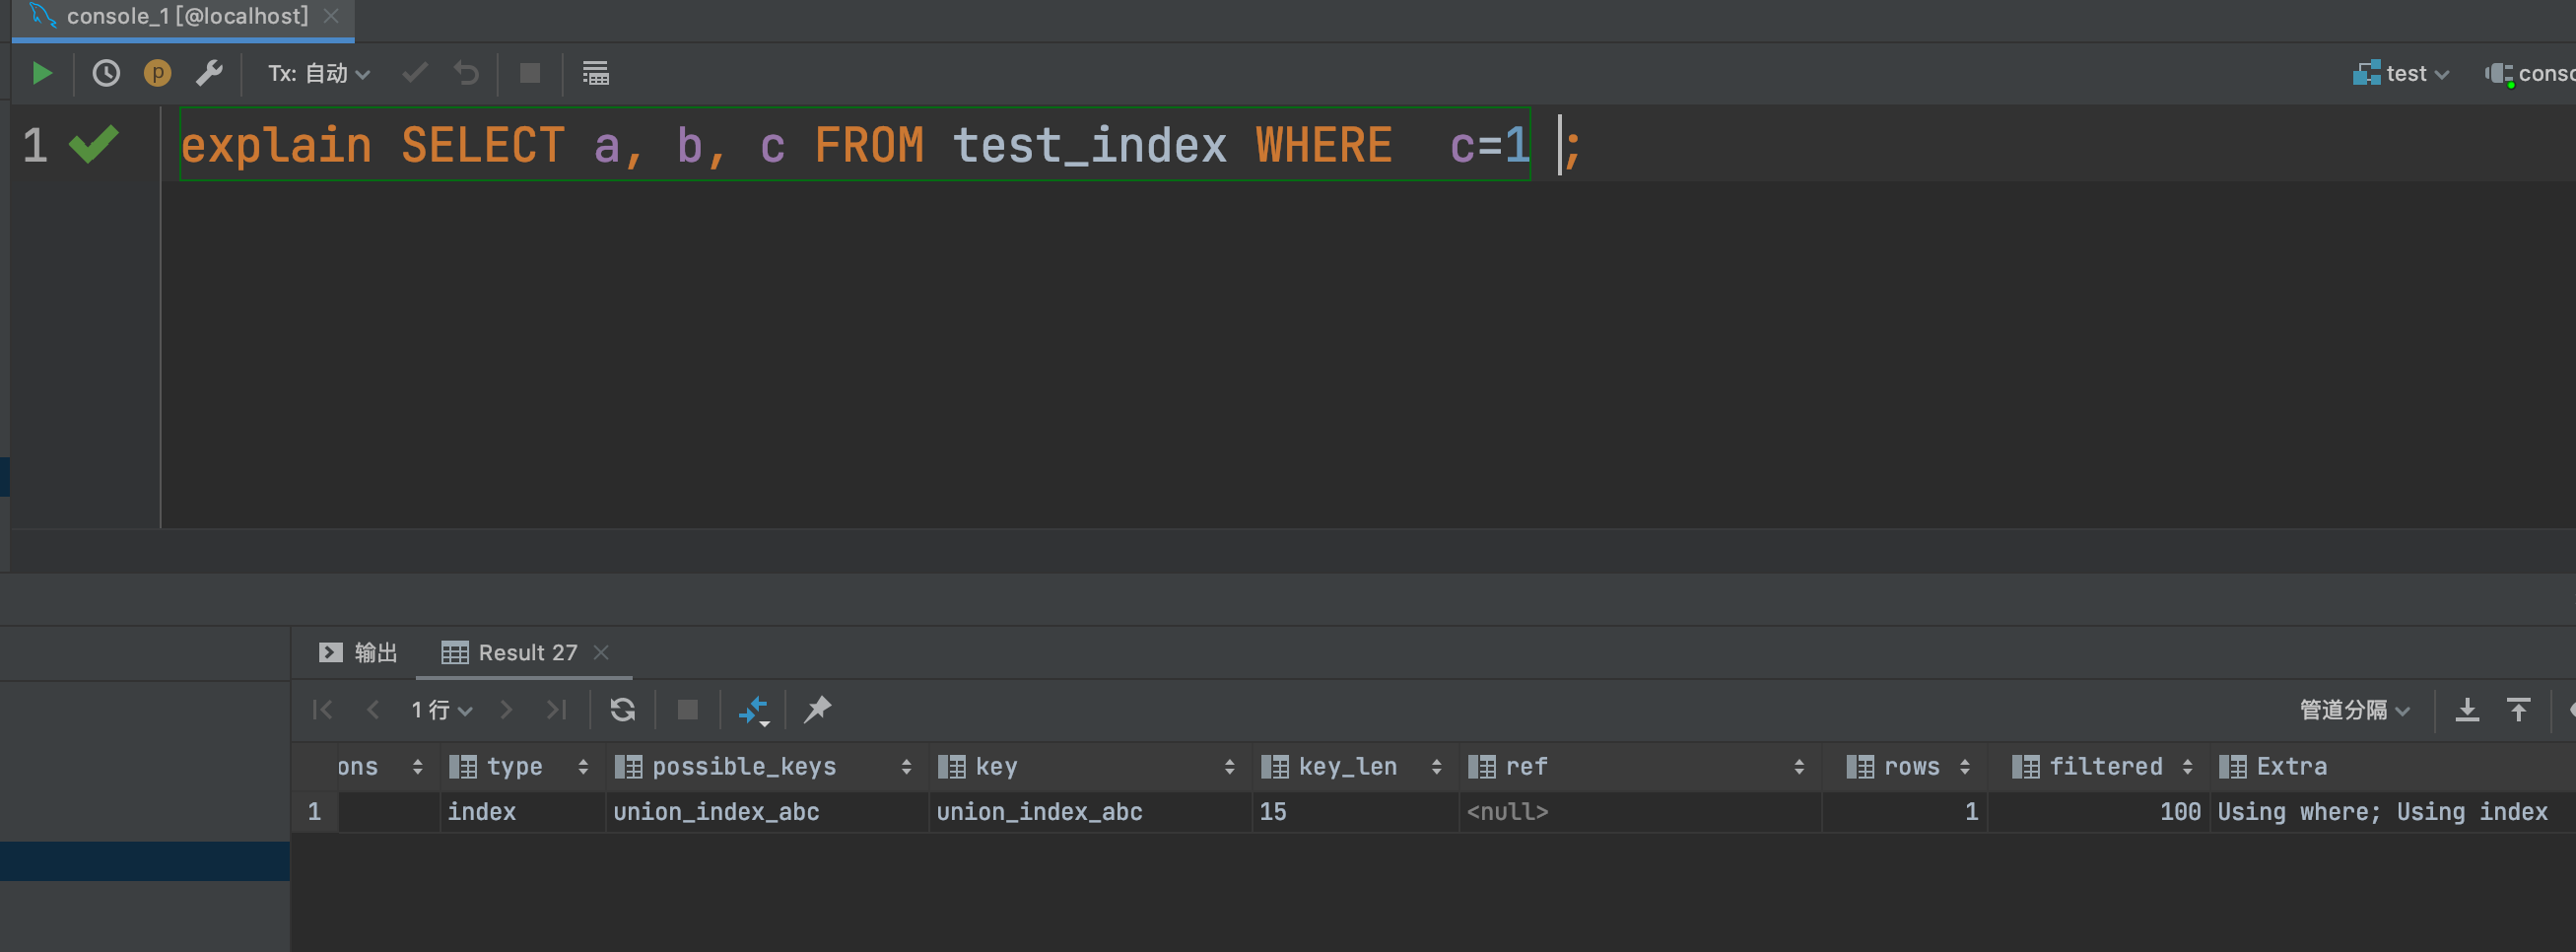The height and width of the screenshot is (952, 2576).
Task: Click the compare data arrows icon
Action: pos(753,710)
